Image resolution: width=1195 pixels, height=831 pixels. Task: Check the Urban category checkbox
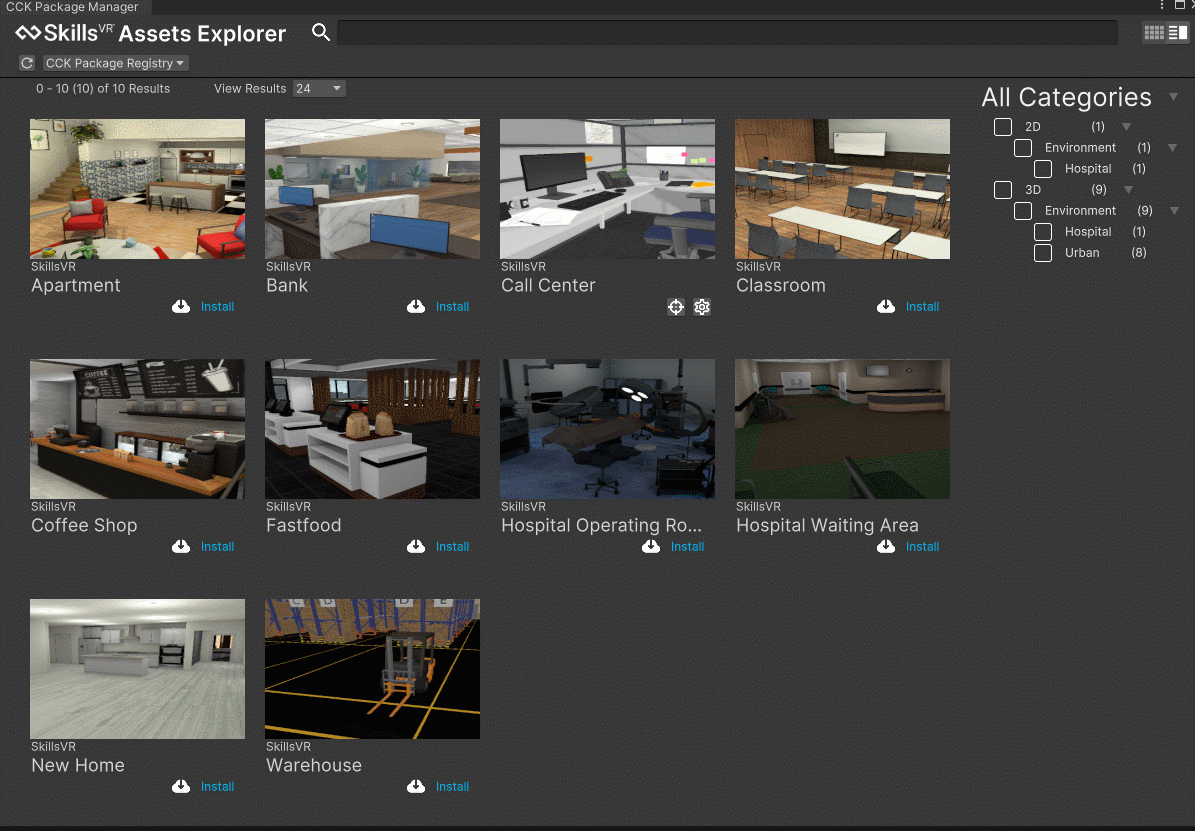[x=1043, y=252]
